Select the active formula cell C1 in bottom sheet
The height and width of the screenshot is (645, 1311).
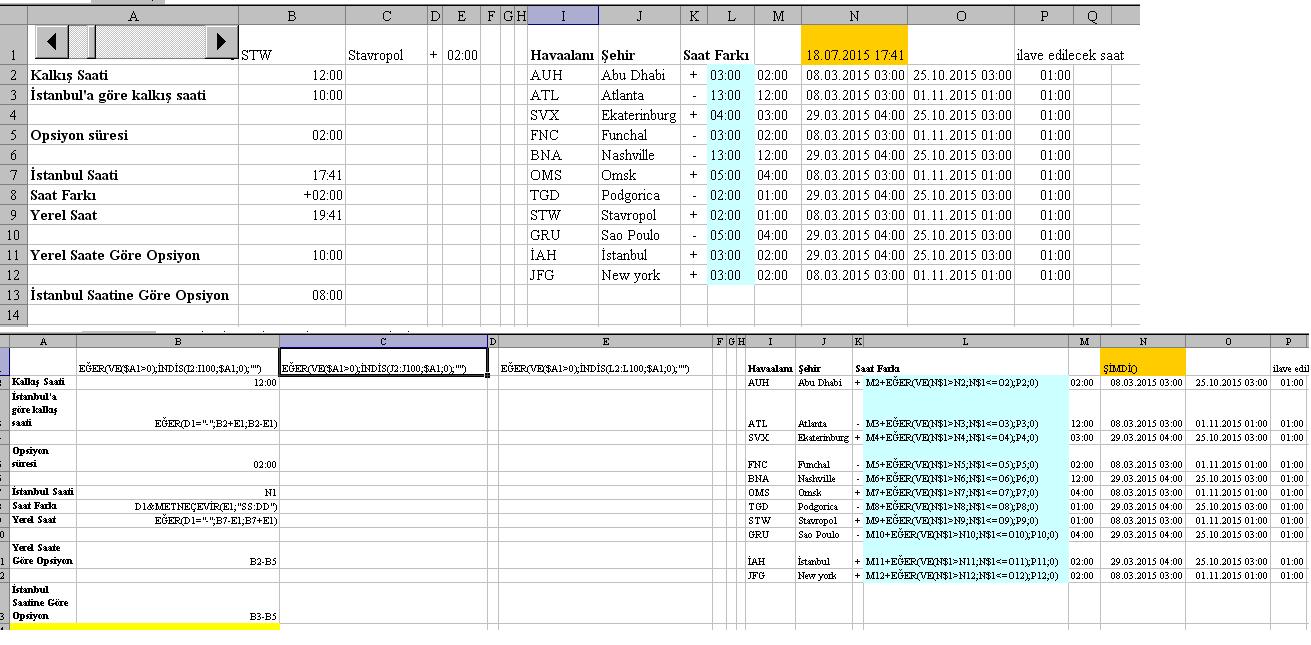click(383, 362)
